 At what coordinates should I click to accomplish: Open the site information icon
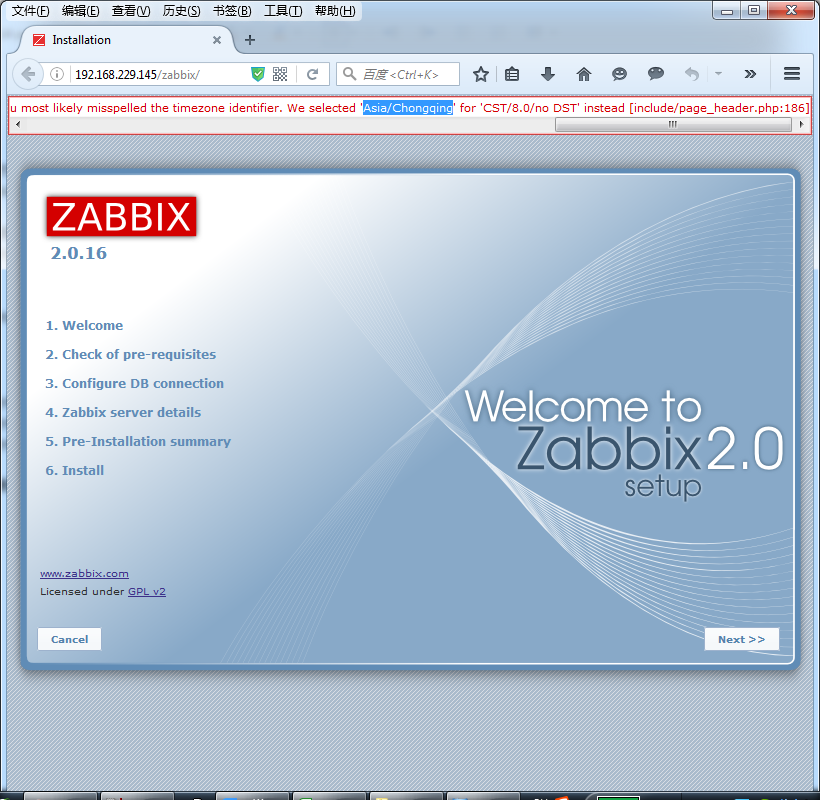57,74
